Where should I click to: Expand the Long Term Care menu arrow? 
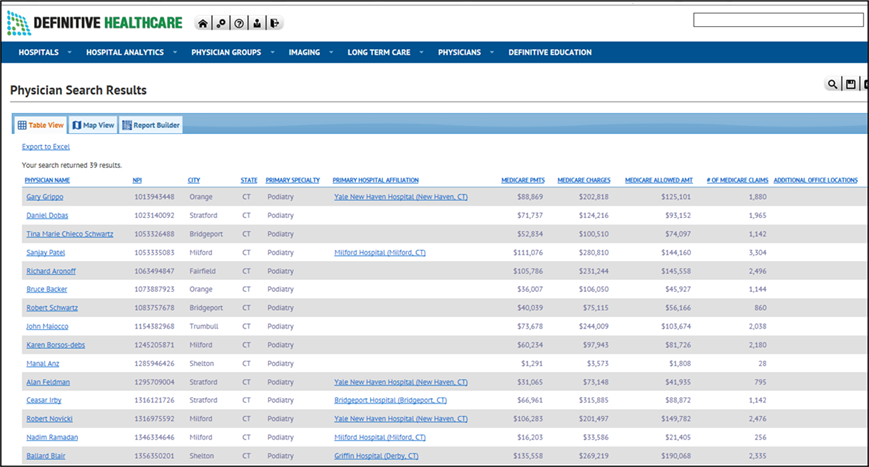[x=421, y=52]
